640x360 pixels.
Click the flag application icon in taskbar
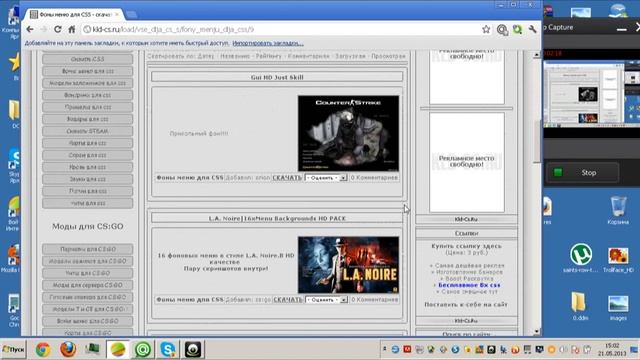click(93, 349)
